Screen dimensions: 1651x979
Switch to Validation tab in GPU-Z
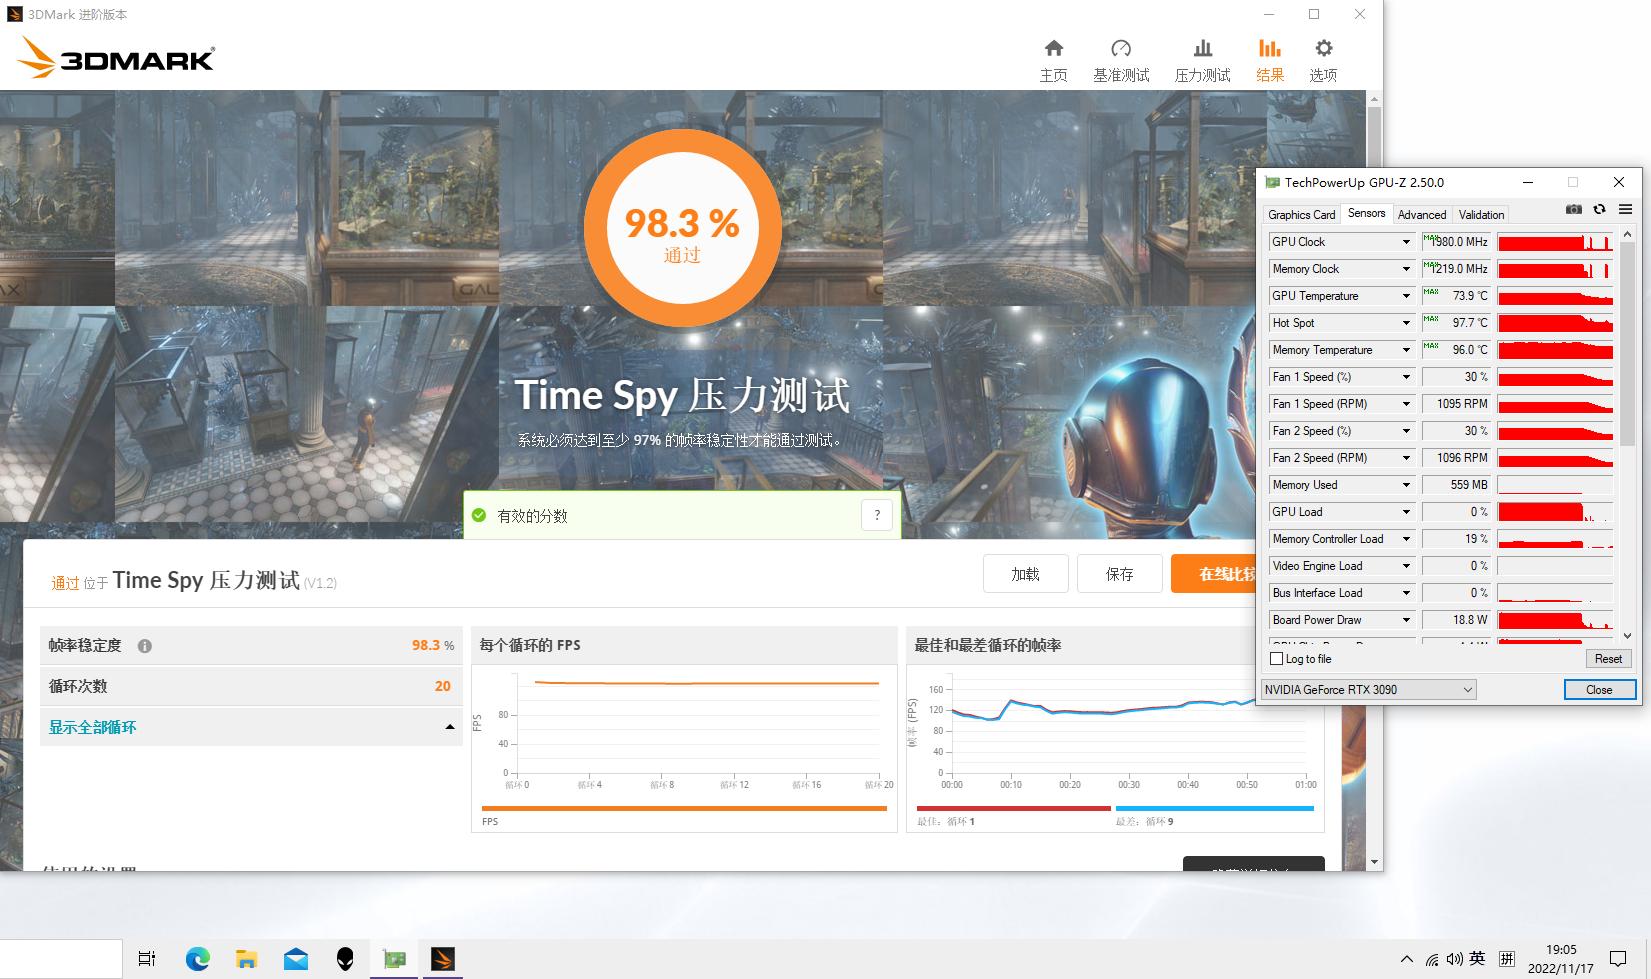(x=1481, y=215)
